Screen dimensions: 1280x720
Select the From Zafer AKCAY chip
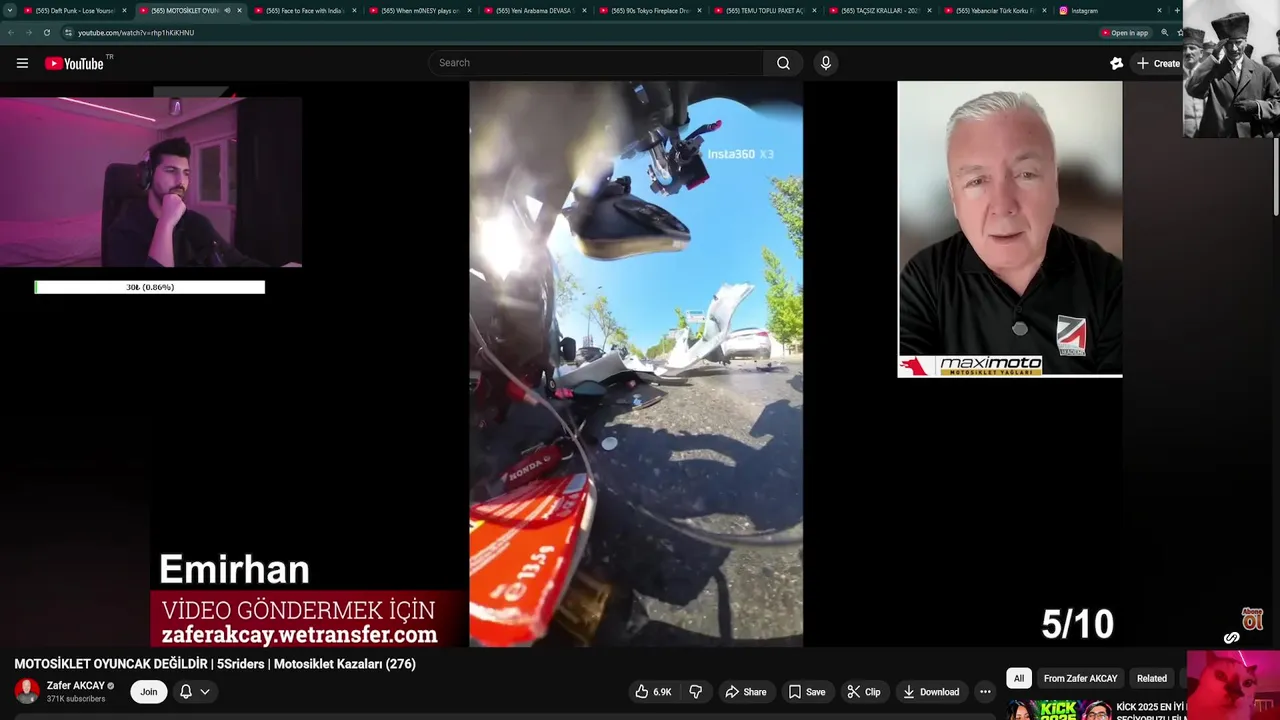point(1080,678)
